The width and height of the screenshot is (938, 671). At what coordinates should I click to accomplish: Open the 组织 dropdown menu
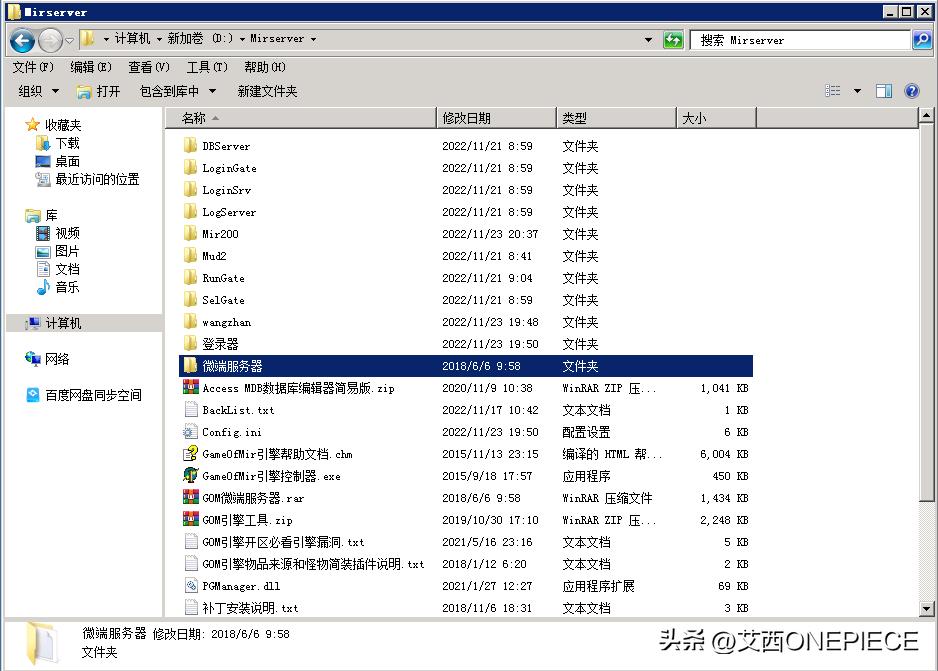click(x=37, y=90)
